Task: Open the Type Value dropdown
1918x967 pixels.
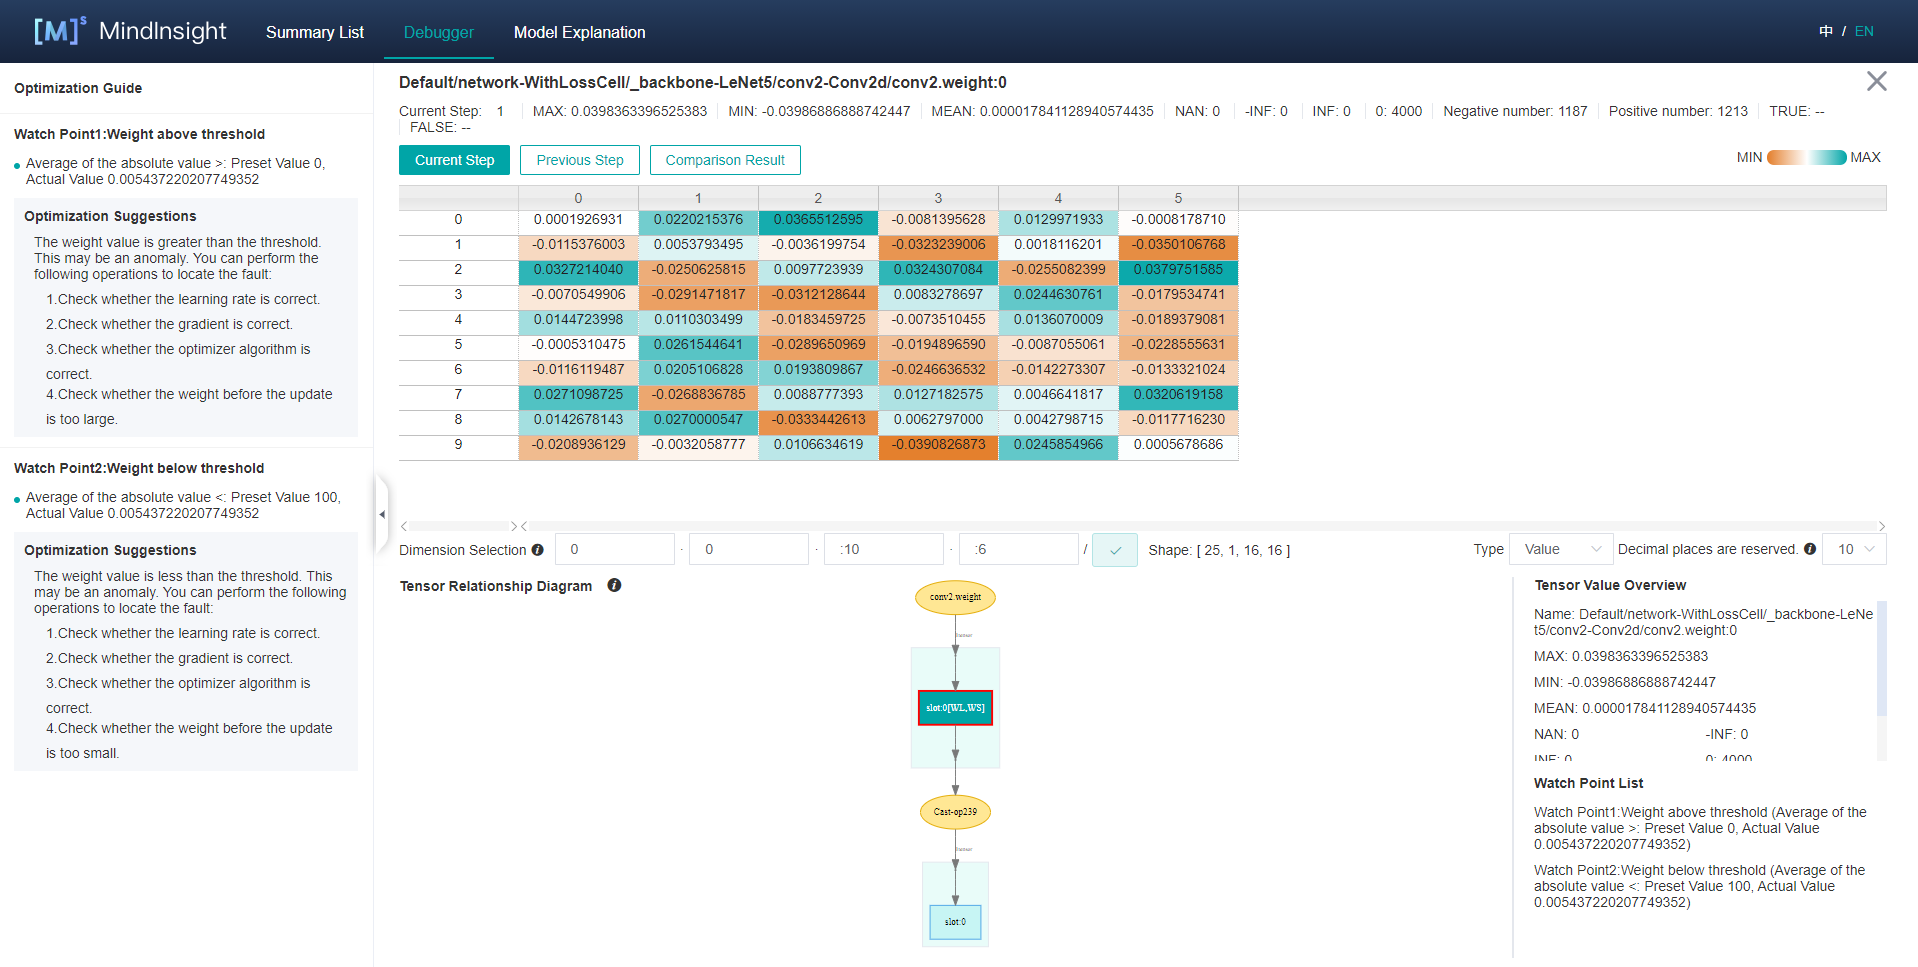Action: click(x=1560, y=549)
